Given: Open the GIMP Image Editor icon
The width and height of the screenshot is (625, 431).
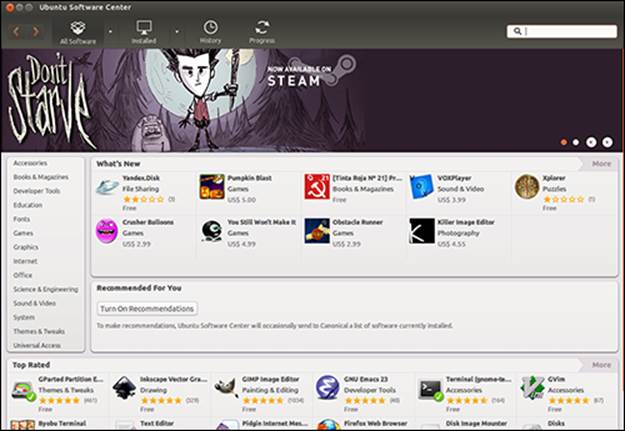Looking at the screenshot, I should coord(226,388).
